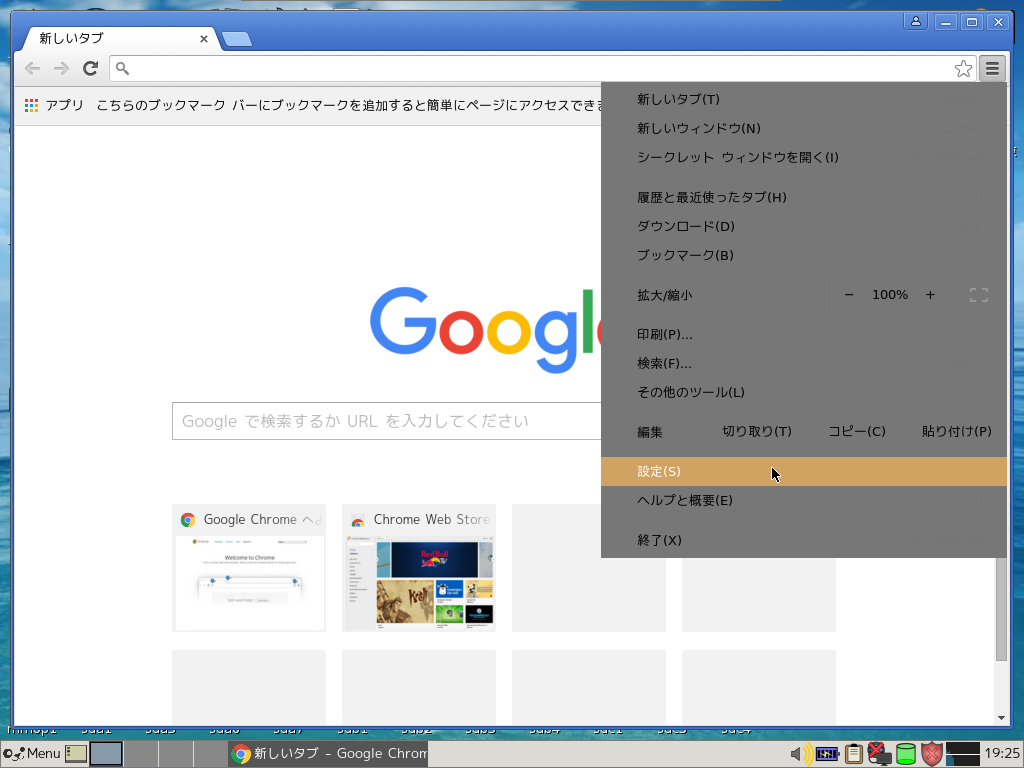Enter fullscreen via the zoom row icon

tap(978, 295)
